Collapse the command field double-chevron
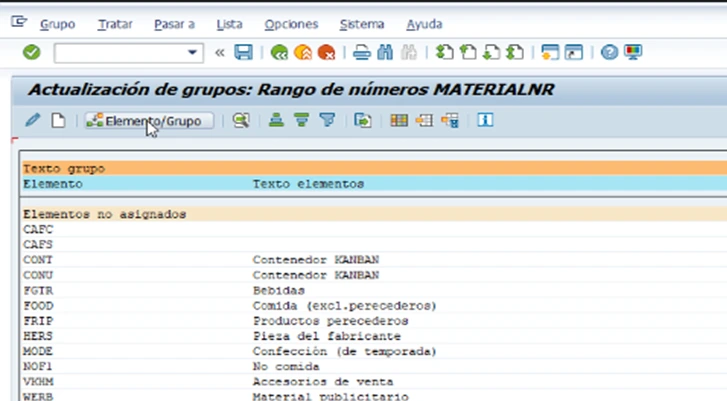 point(219,52)
